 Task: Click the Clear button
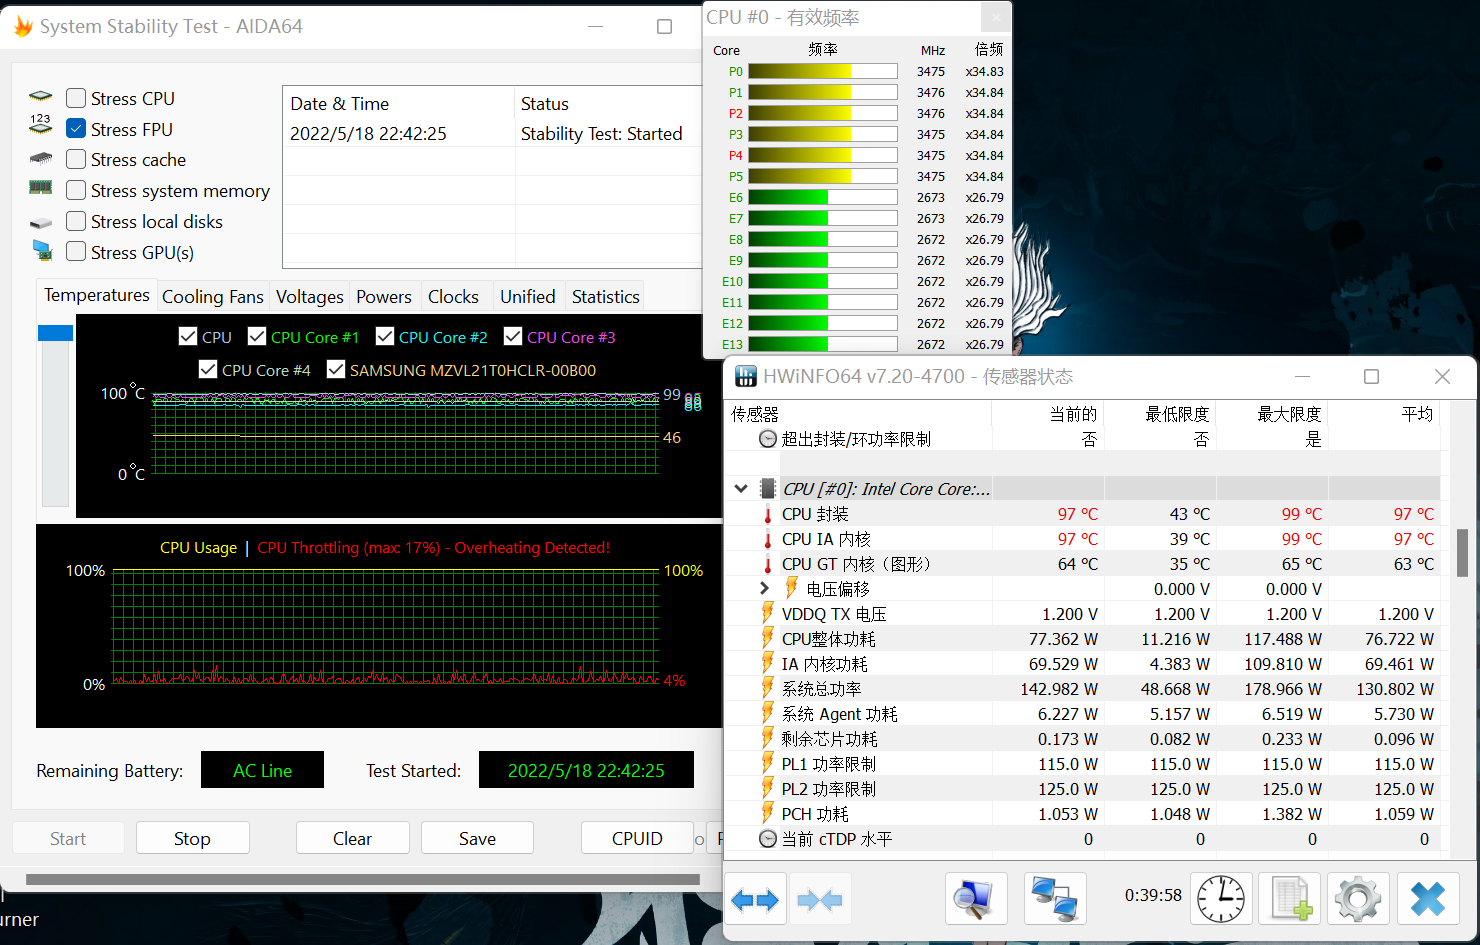click(352, 838)
